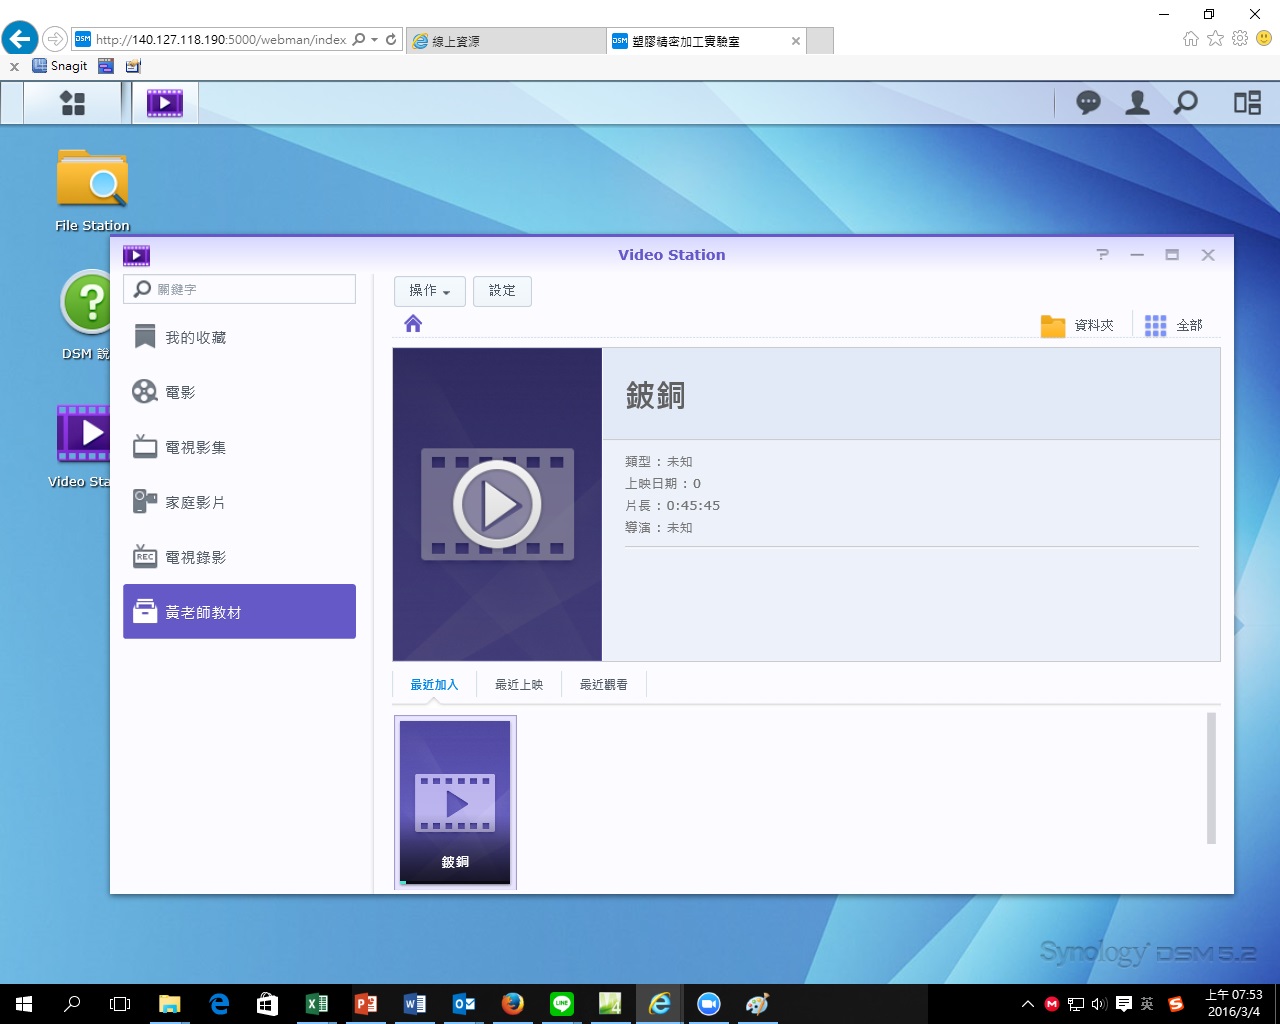Open the DSM notifications chat bubble
1280x1024 pixels.
(x=1088, y=102)
